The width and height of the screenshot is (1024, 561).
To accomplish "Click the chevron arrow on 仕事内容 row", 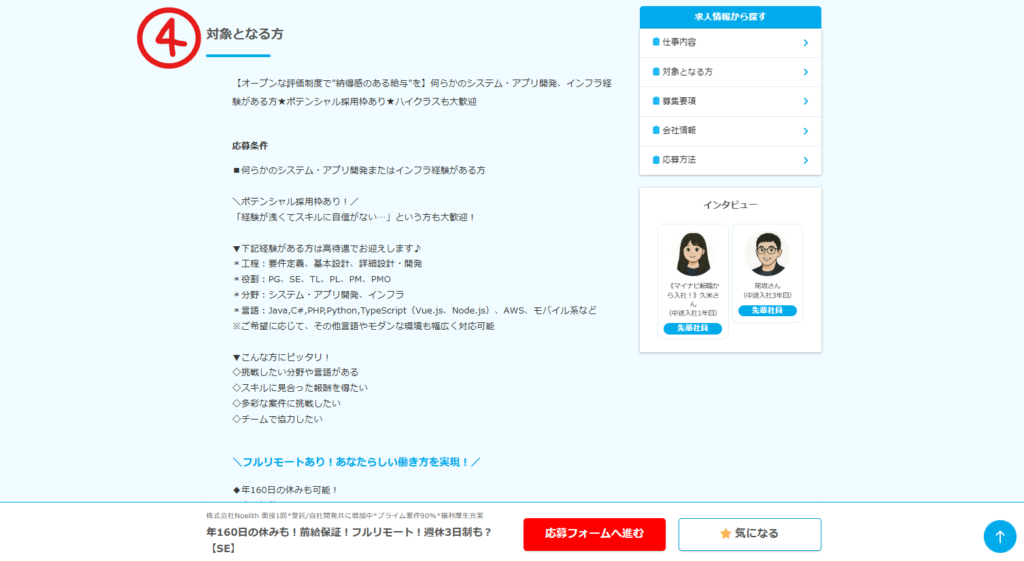I will 805,43.
